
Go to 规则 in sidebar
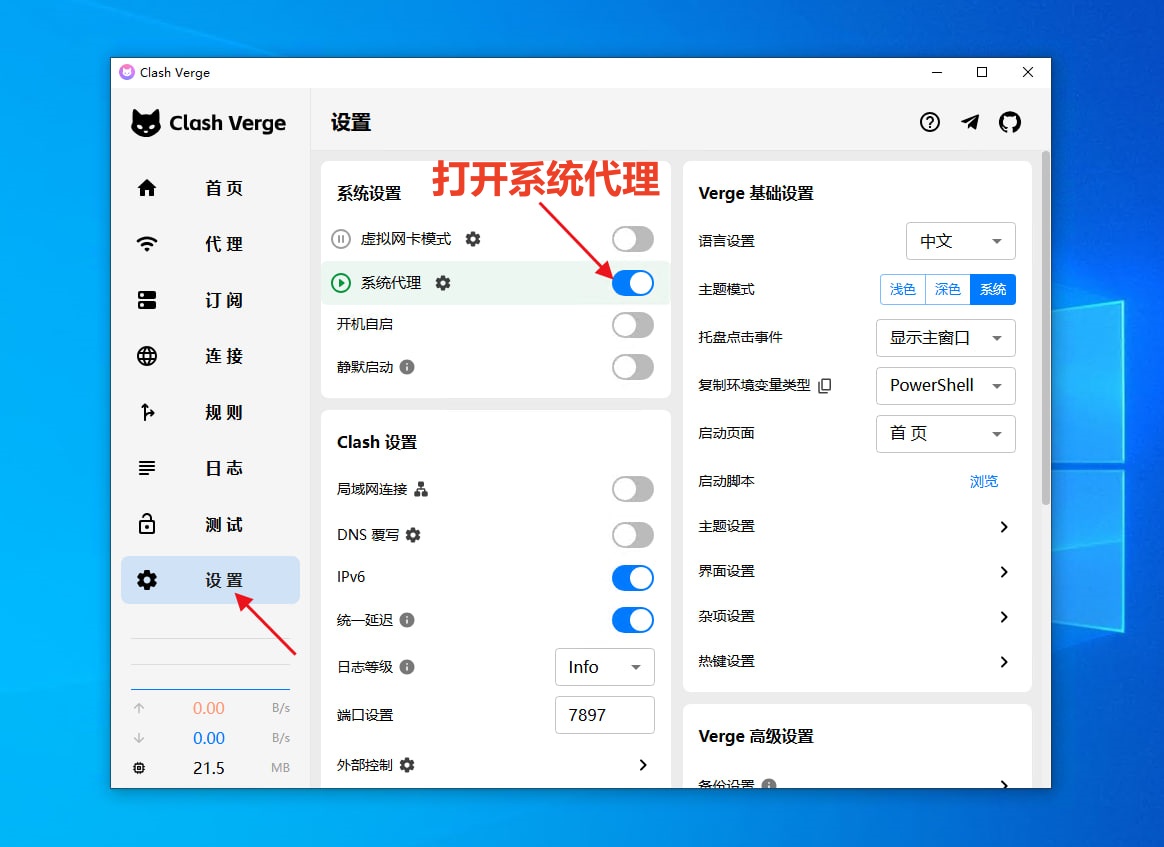pos(210,412)
